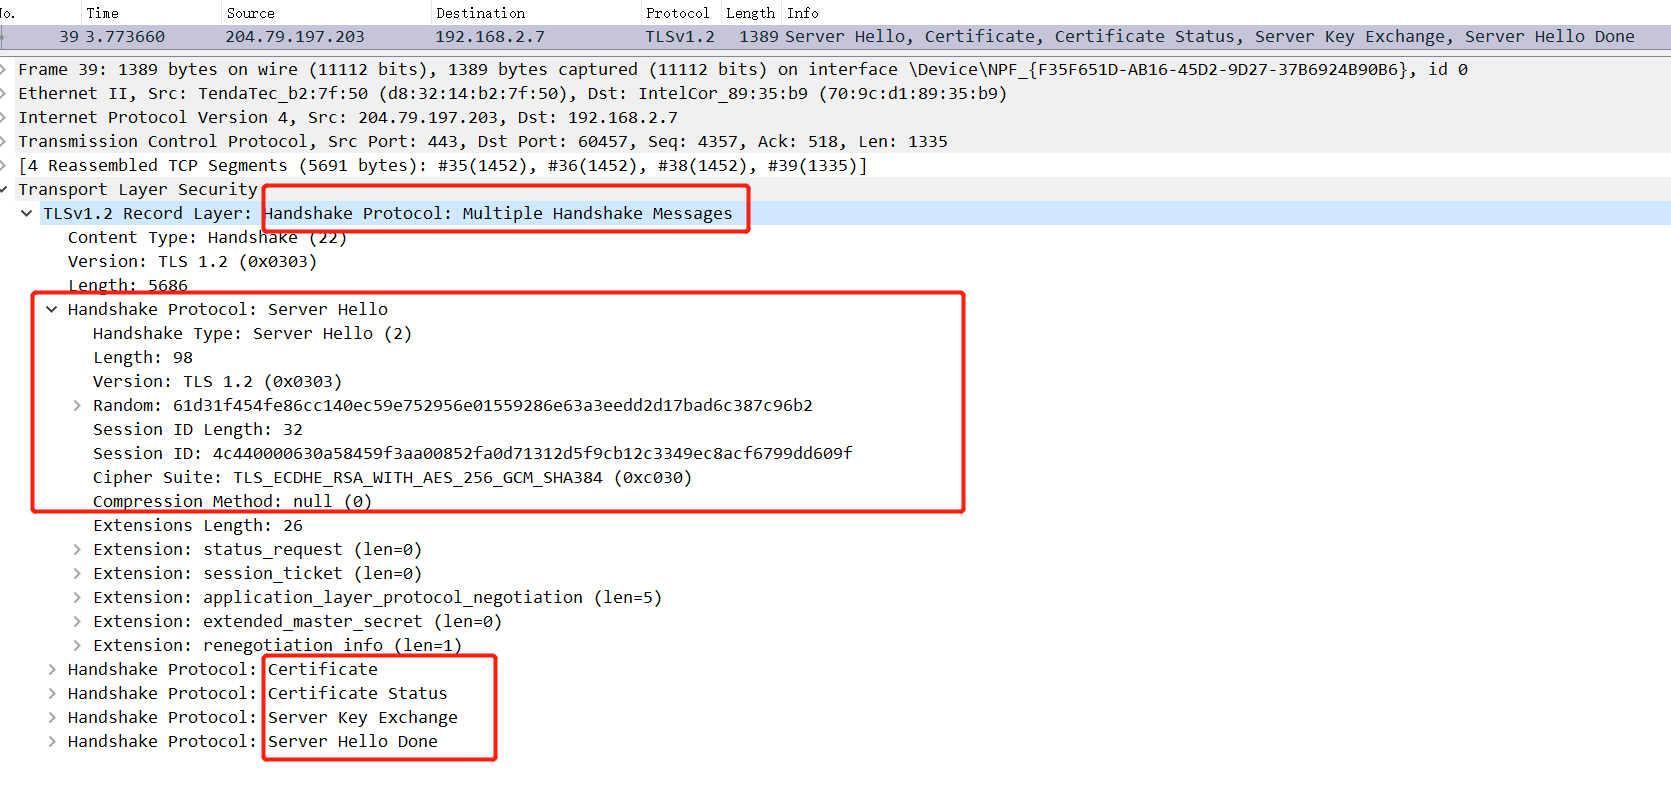Screen dimensions: 1671x806
Task: Collapse the Handshake Protocol: Server Hello node
Action: (x=52, y=310)
